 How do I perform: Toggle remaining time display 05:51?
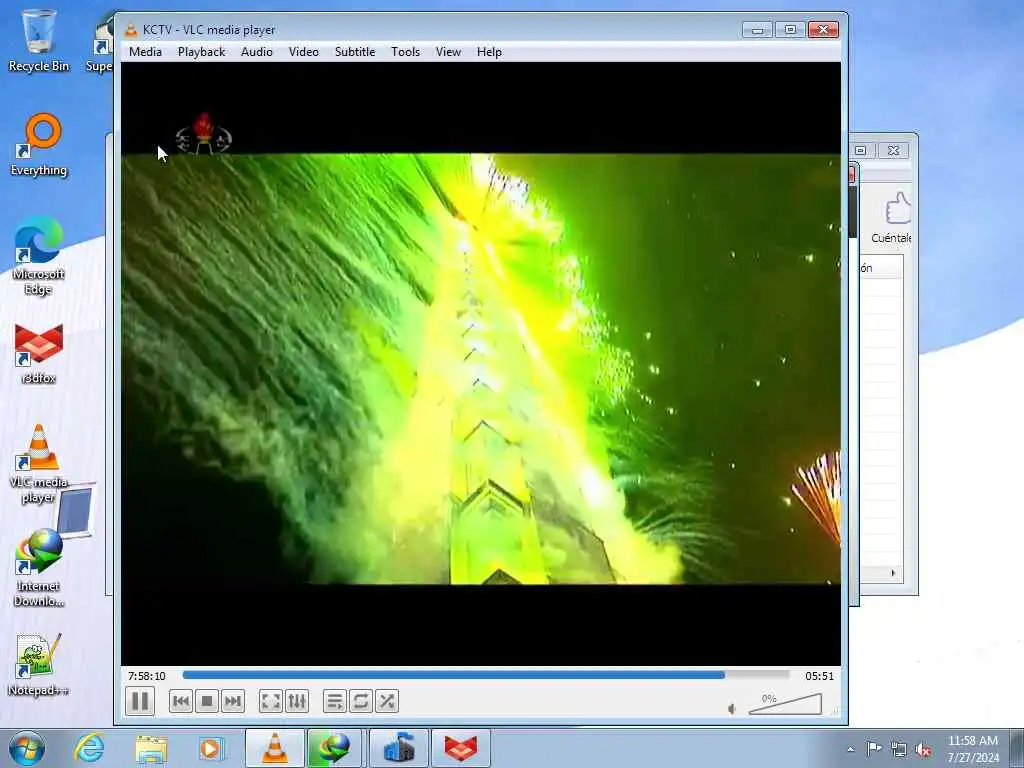(819, 676)
